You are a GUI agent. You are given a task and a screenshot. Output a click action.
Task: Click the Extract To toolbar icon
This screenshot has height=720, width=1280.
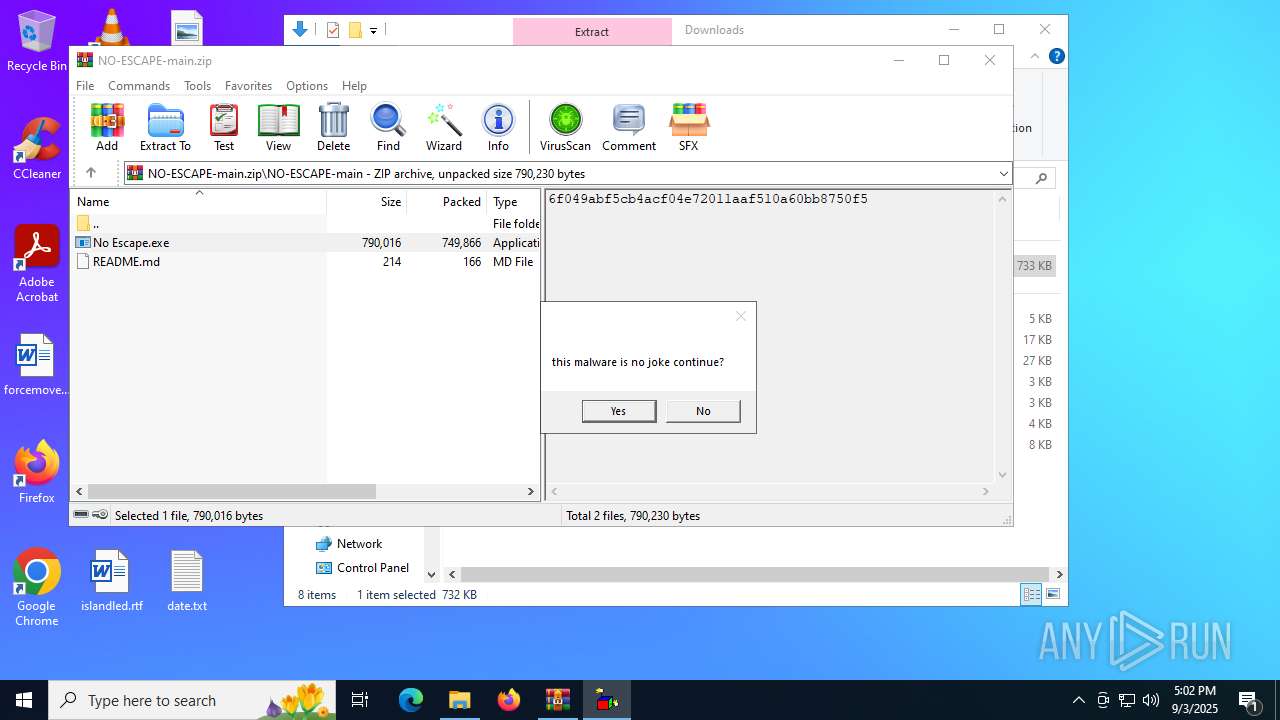(x=165, y=127)
